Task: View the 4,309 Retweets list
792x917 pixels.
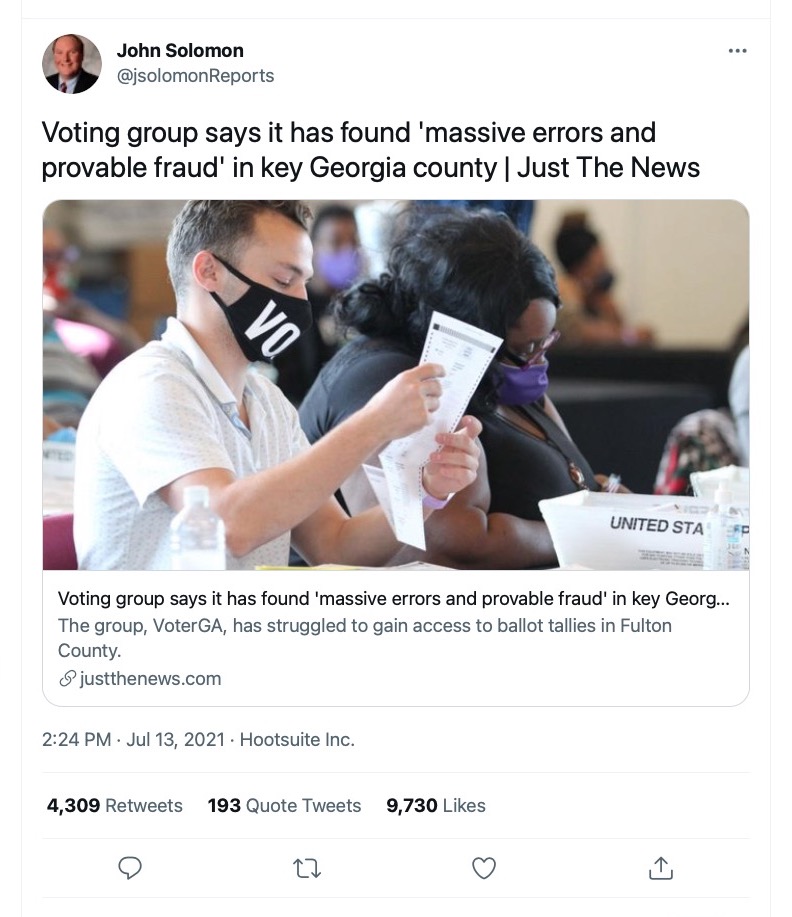Action: 115,805
